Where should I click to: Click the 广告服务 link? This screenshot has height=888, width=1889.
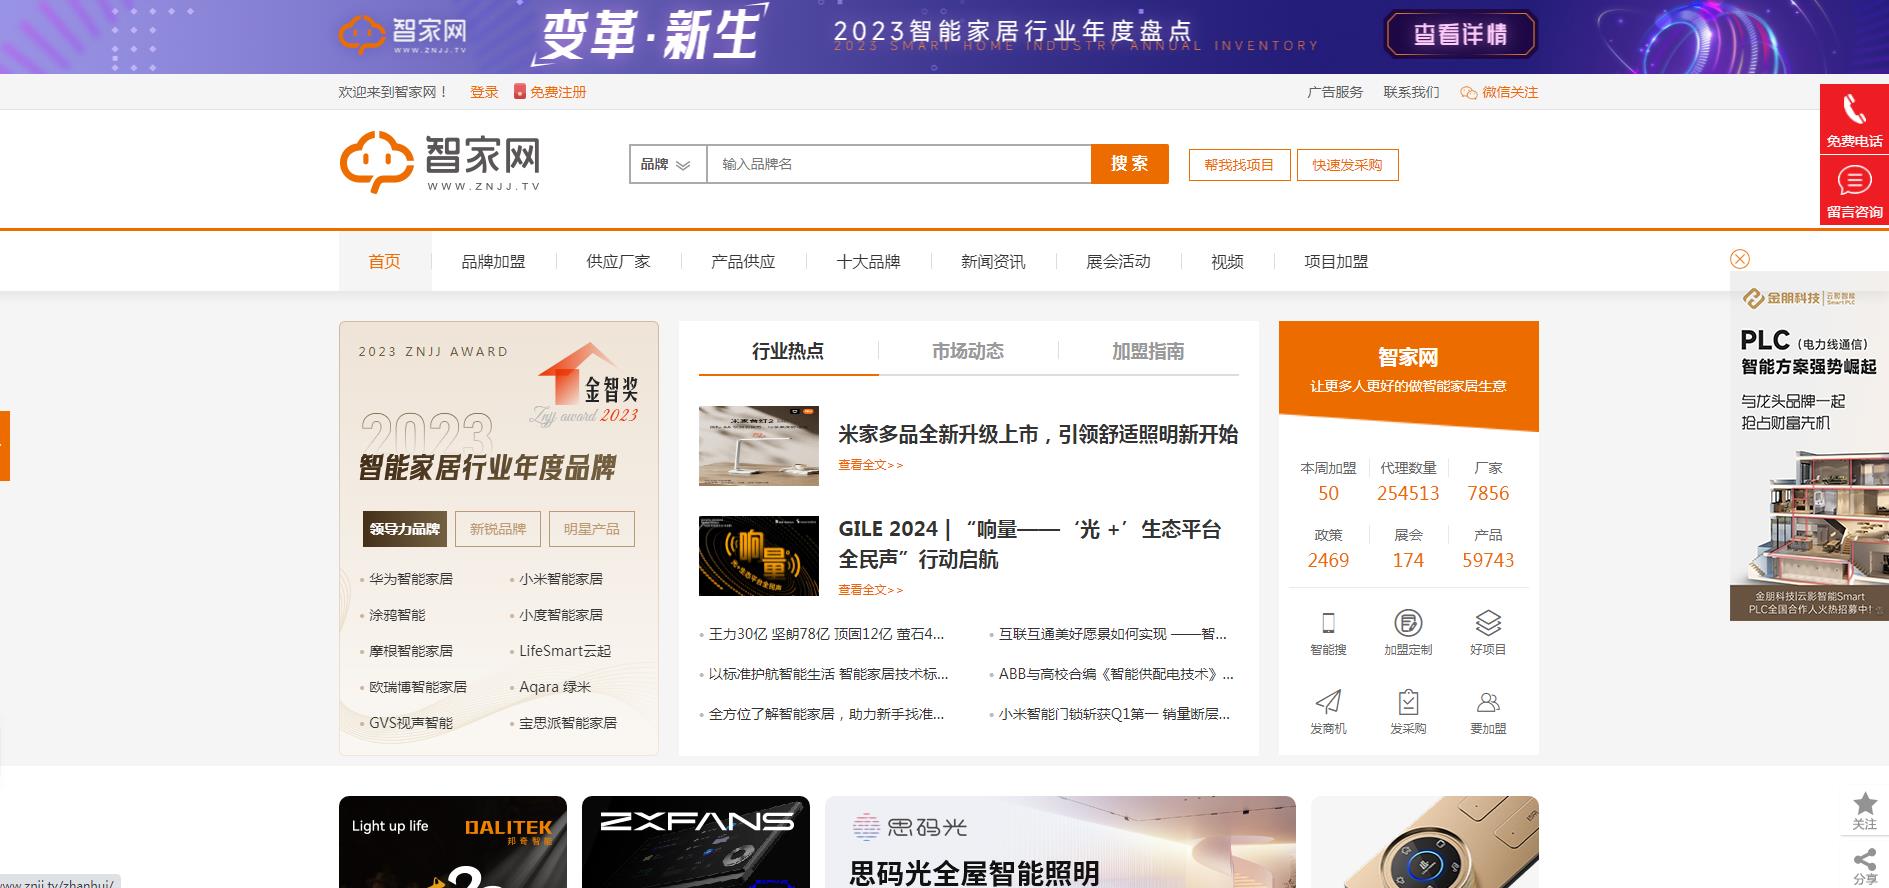point(1335,92)
